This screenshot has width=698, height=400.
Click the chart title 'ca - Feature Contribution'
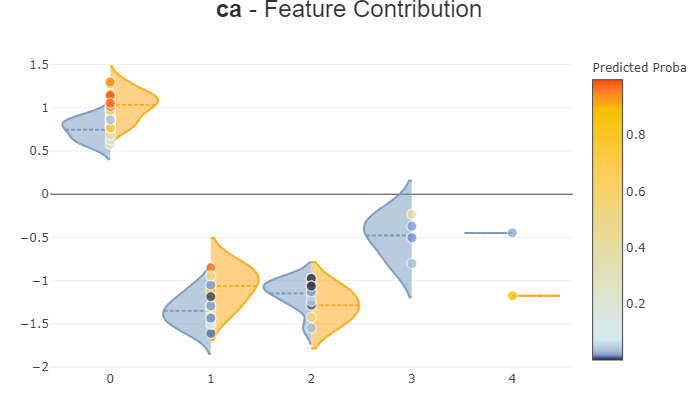pyautogui.click(x=349, y=11)
